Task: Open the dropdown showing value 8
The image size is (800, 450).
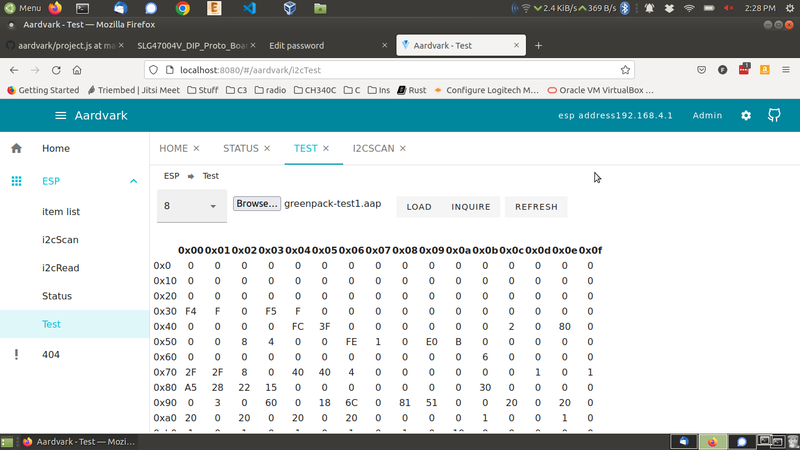Action: pyautogui.click(x=192, y=206)
